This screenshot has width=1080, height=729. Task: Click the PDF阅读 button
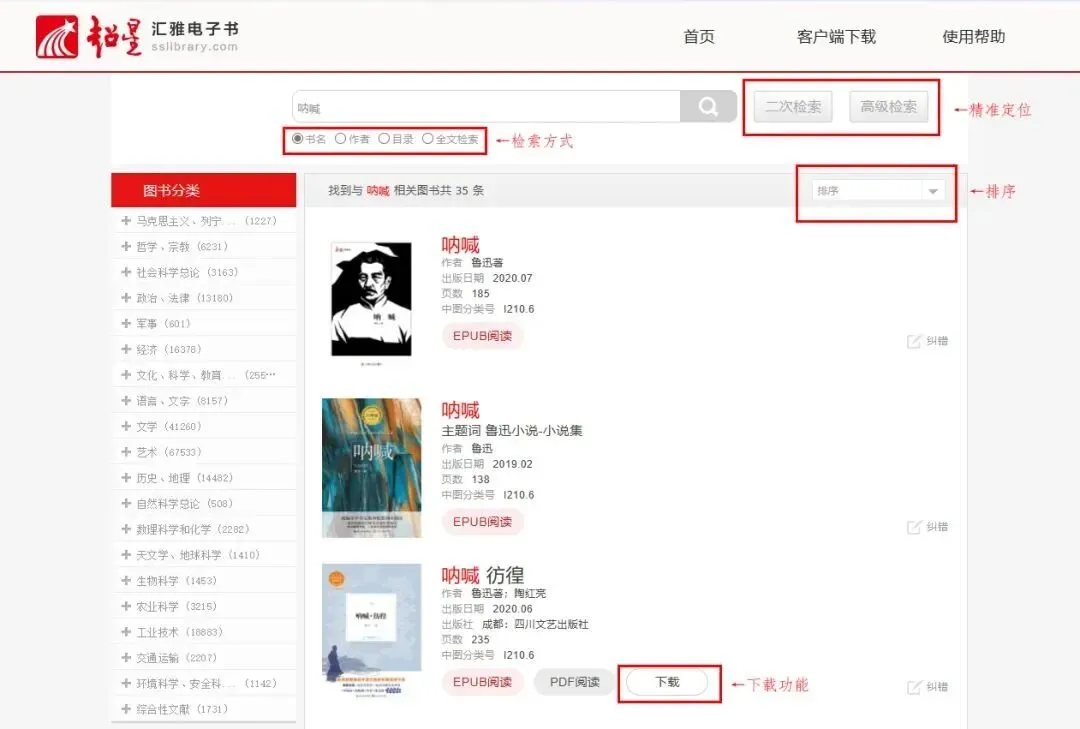[x=574, y=682]
